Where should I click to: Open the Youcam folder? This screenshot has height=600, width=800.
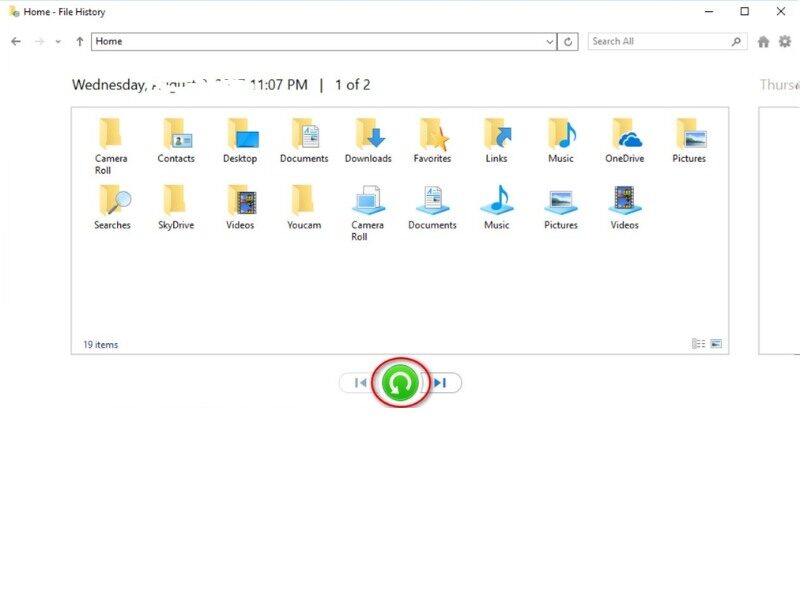point(304,207)
